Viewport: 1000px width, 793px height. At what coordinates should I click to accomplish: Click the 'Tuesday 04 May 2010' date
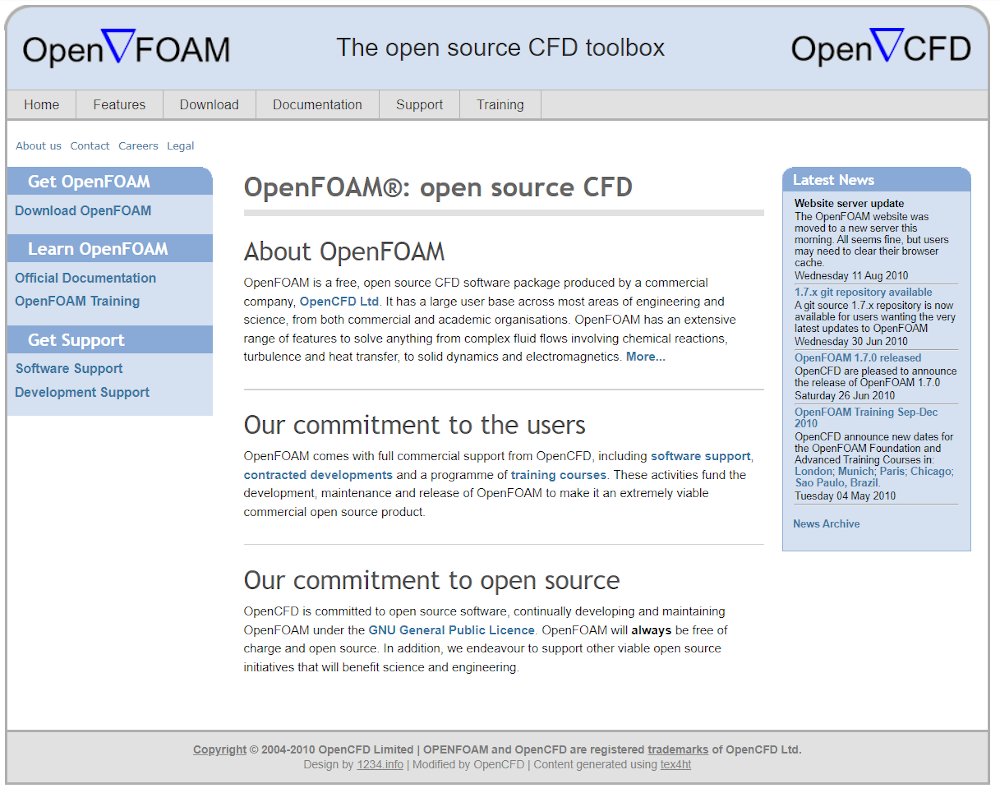[x=845, y=496]
